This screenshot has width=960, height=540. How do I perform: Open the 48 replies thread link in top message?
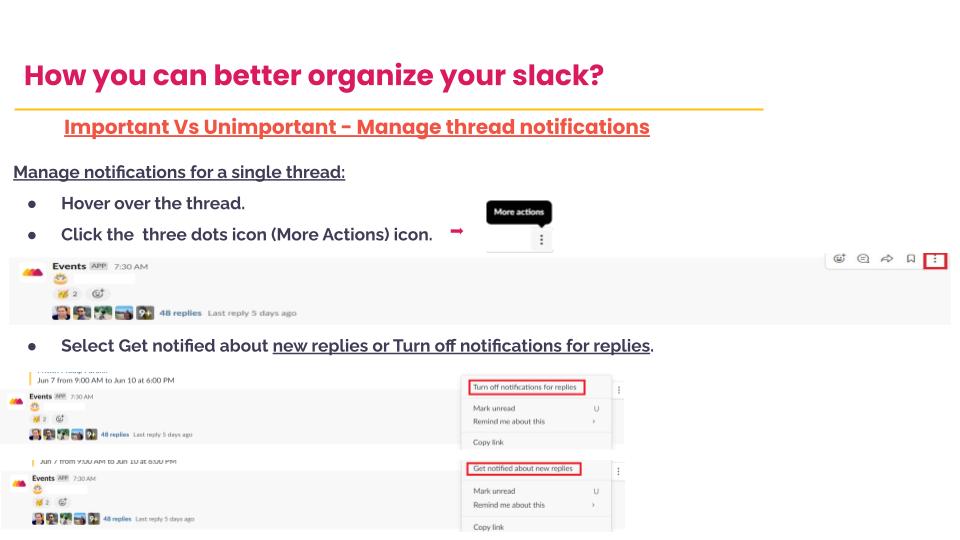pos(180,313)
